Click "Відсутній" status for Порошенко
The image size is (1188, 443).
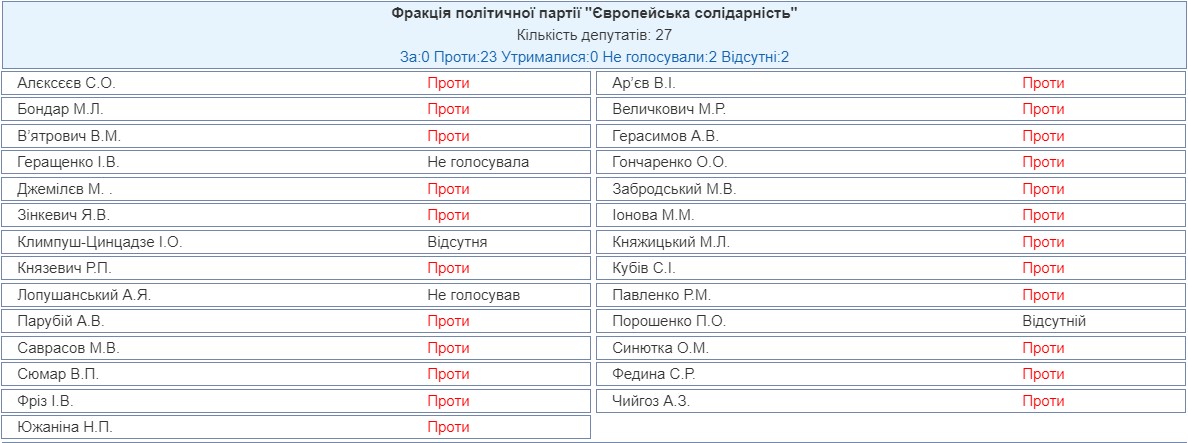[1054, 321]
